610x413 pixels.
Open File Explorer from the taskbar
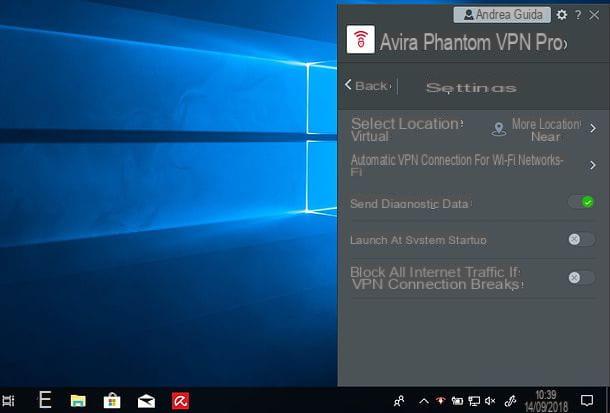click(78, 401)
